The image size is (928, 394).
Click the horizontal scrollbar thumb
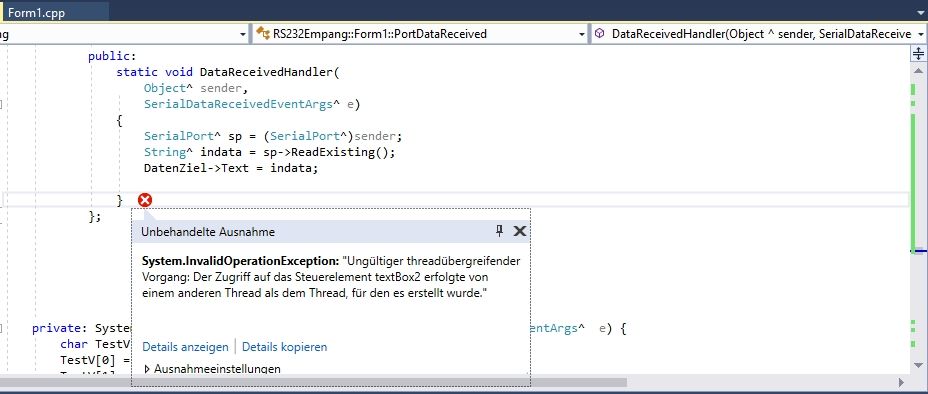[x=314, y=382]
